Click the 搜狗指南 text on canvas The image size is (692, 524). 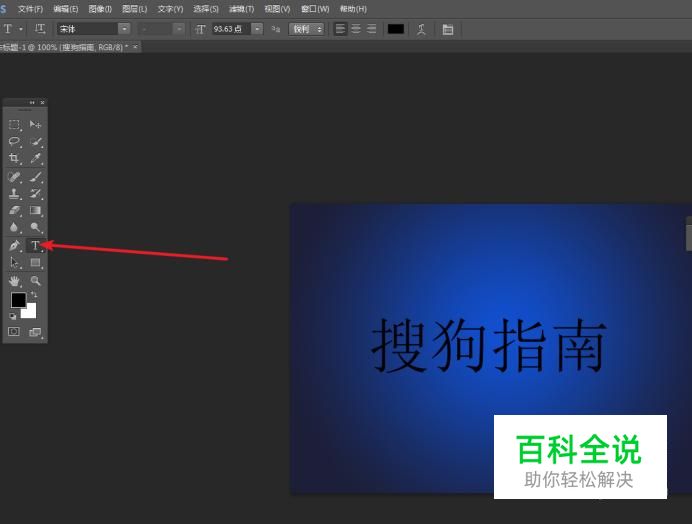(489, 346)
